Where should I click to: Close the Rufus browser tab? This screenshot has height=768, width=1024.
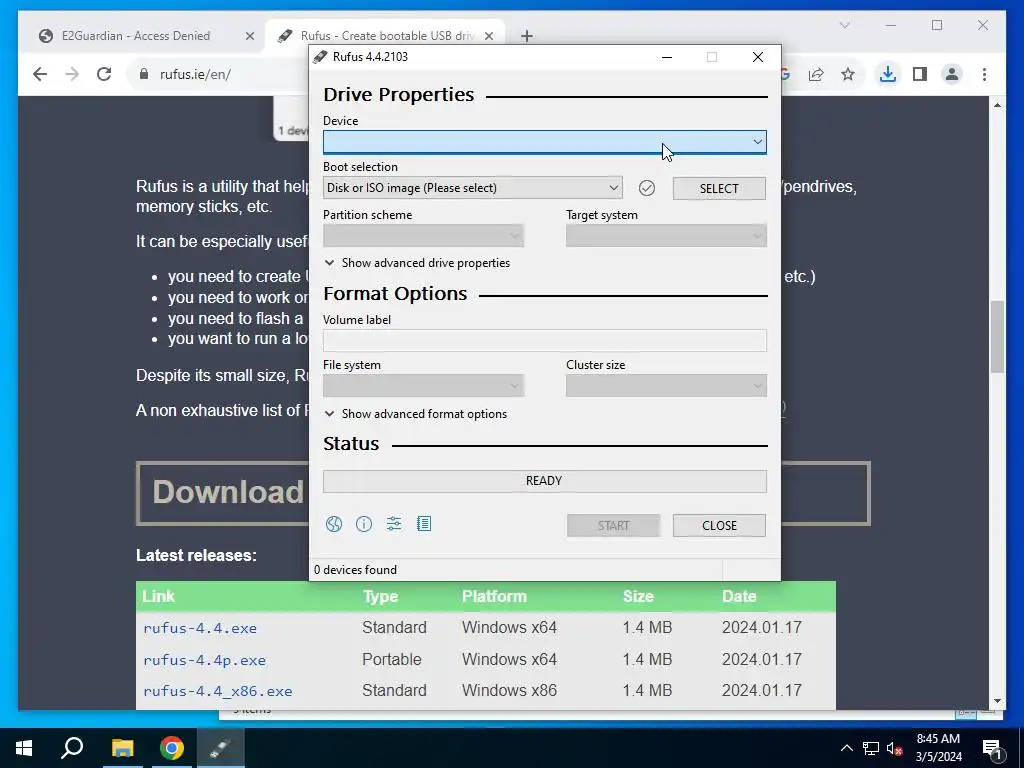(x=488, y=36)
